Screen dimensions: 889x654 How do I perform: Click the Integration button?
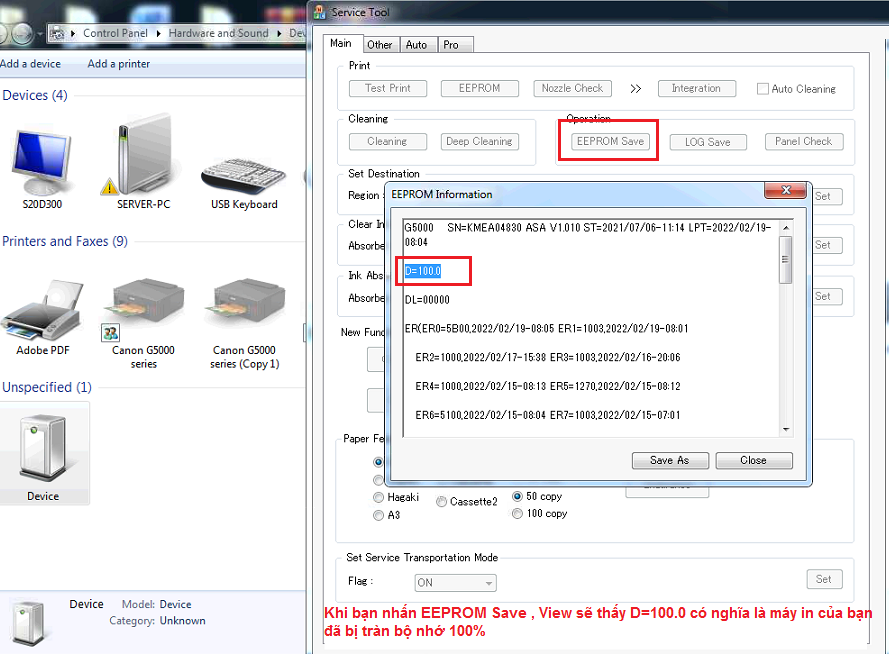697,88
